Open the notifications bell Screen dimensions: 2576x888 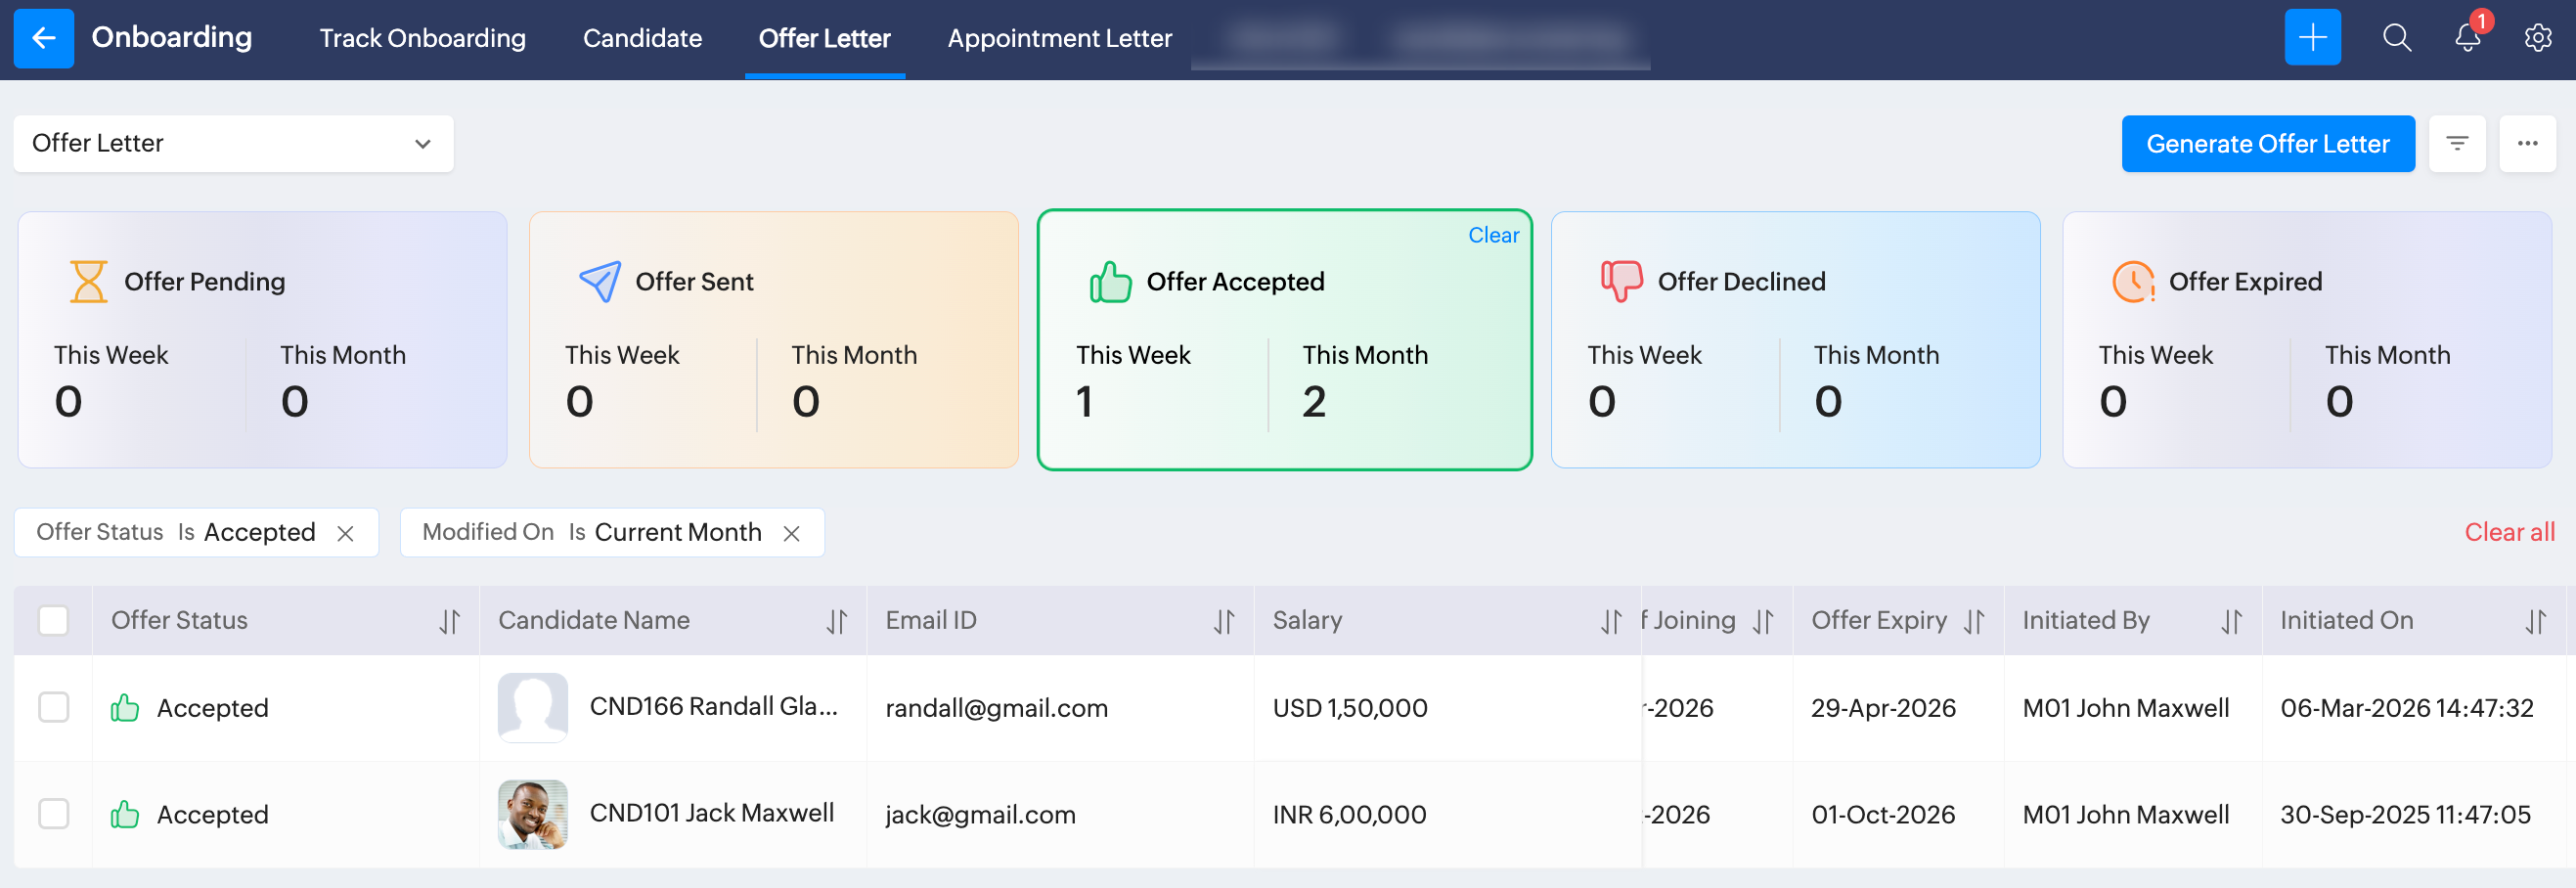point(2467,38)
